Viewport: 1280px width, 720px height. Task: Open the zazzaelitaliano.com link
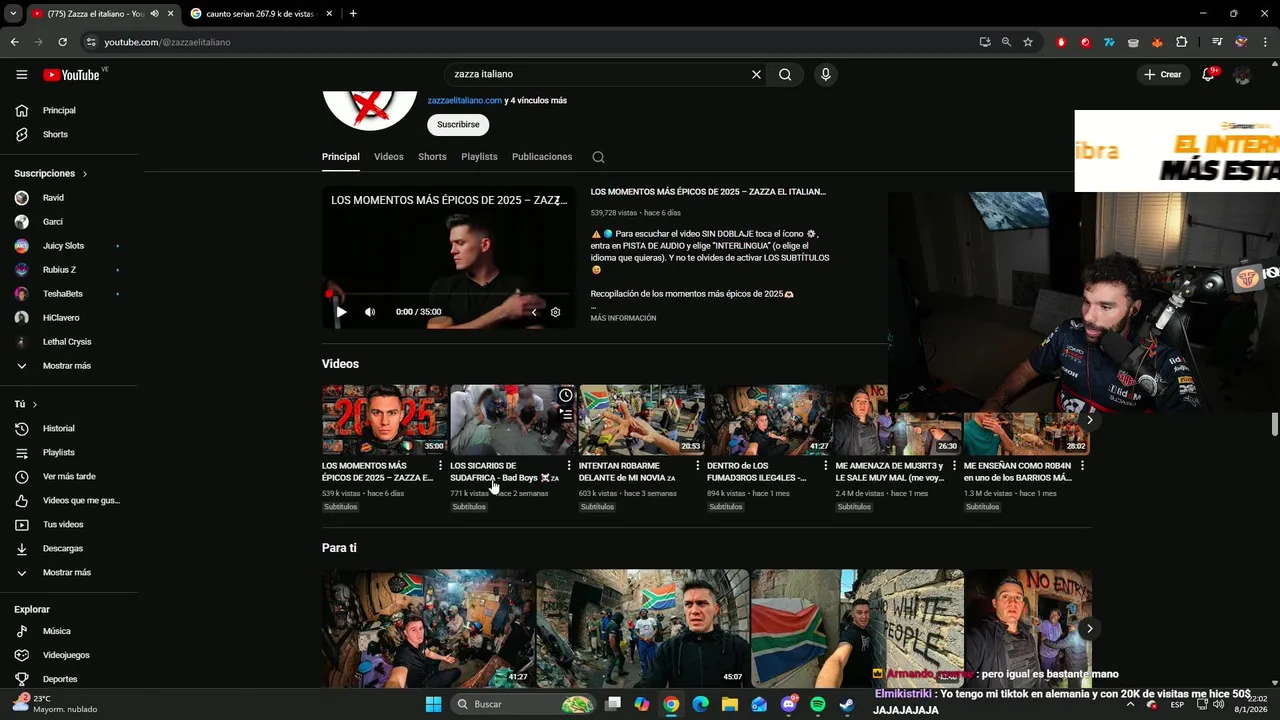coord(464,100)
